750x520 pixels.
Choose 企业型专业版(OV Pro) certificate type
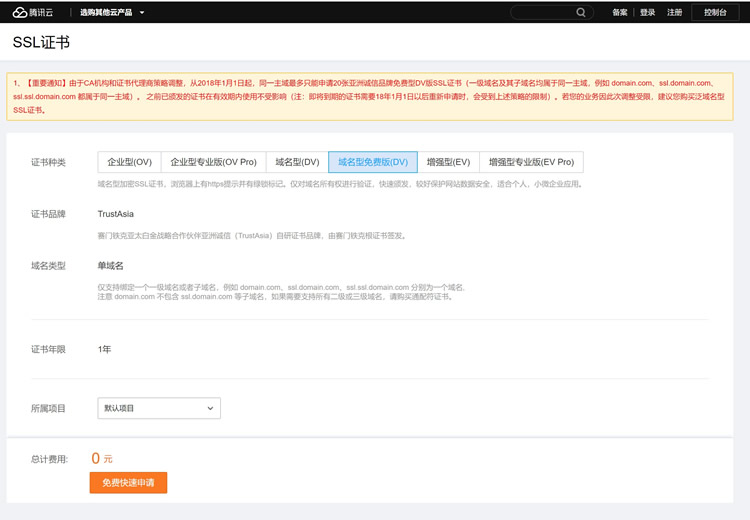tap(213, 162)
